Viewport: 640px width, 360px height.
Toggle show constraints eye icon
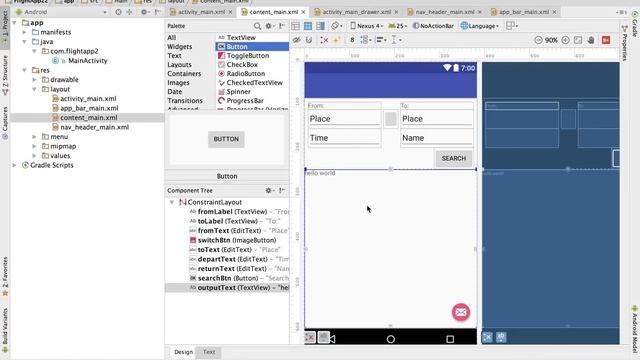tap(297, 40)
